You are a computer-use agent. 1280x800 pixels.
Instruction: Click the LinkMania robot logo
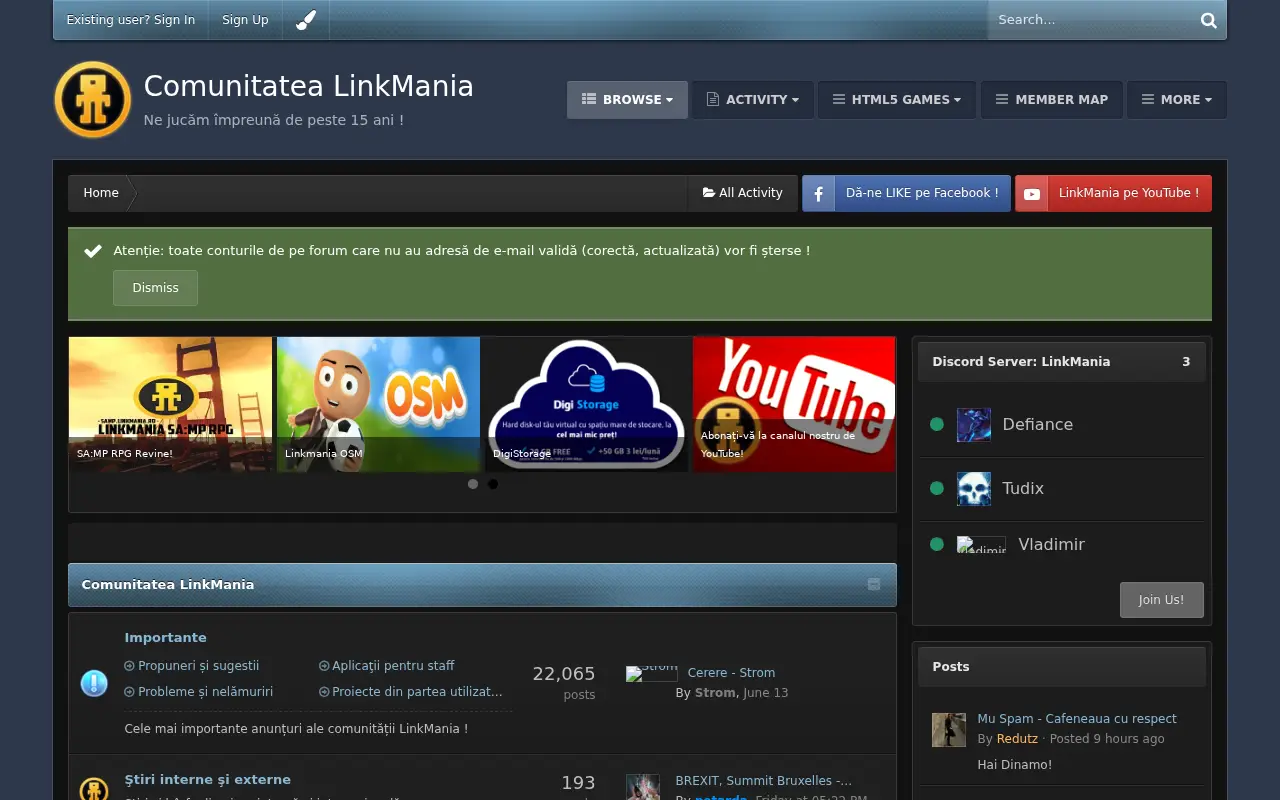(x=93, y=100)
